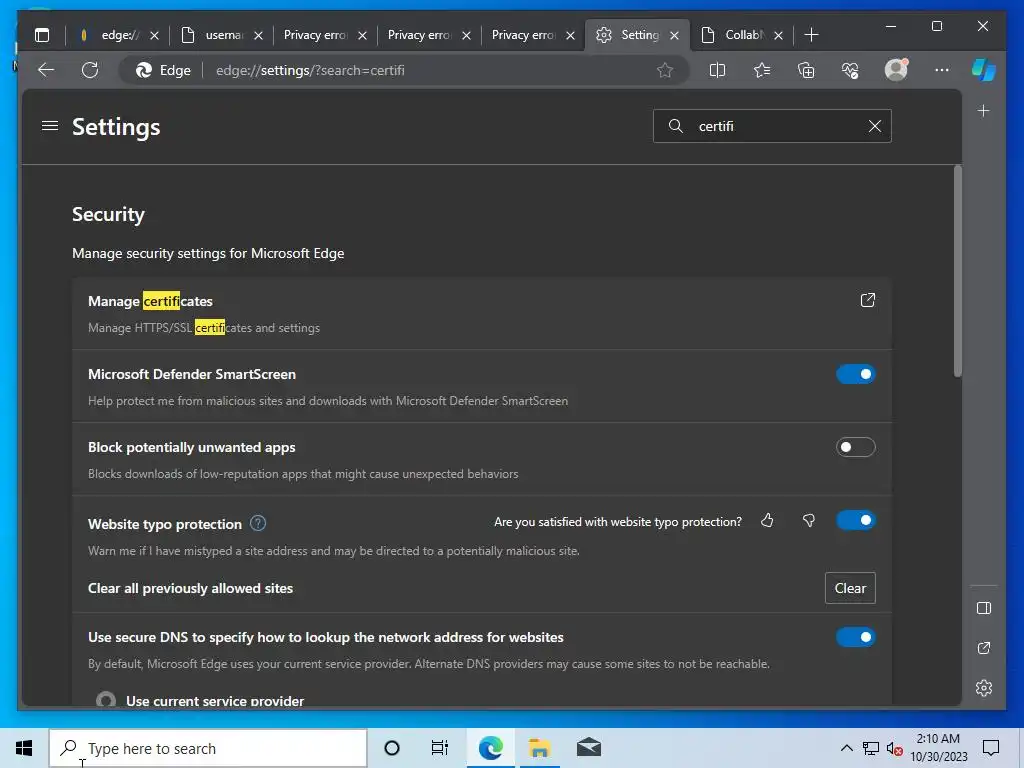
Task: Show hidden tray icons chevron
Action: point(846,748)
